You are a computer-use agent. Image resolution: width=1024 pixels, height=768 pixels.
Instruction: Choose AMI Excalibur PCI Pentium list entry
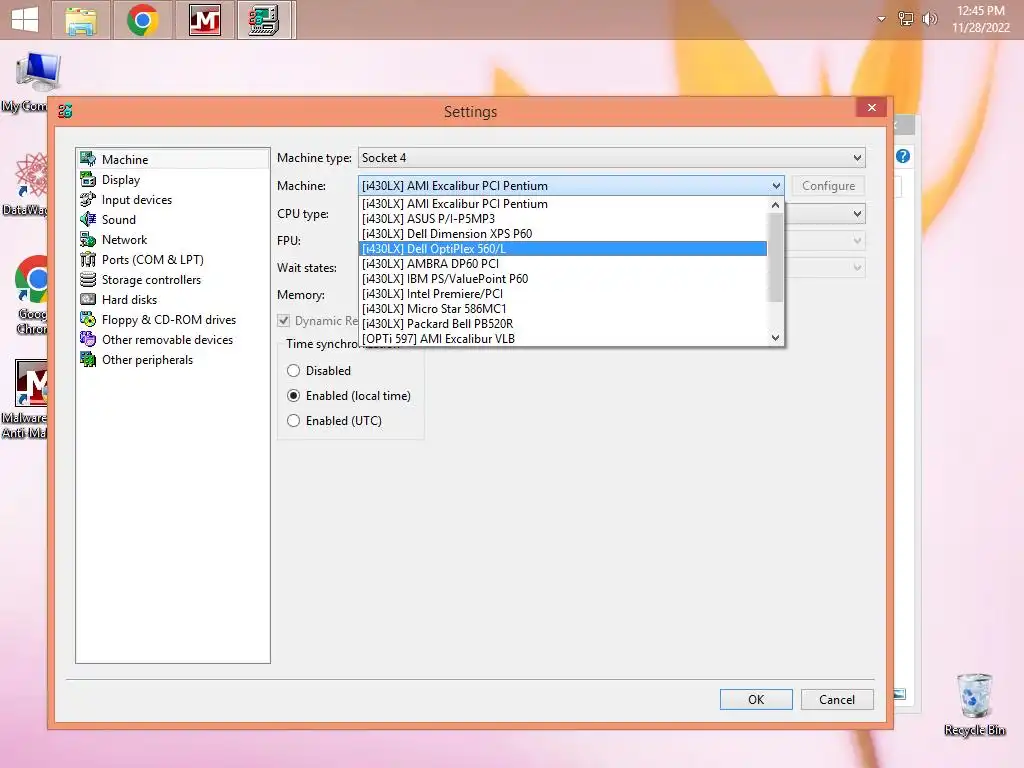click(x=563, y=204)
